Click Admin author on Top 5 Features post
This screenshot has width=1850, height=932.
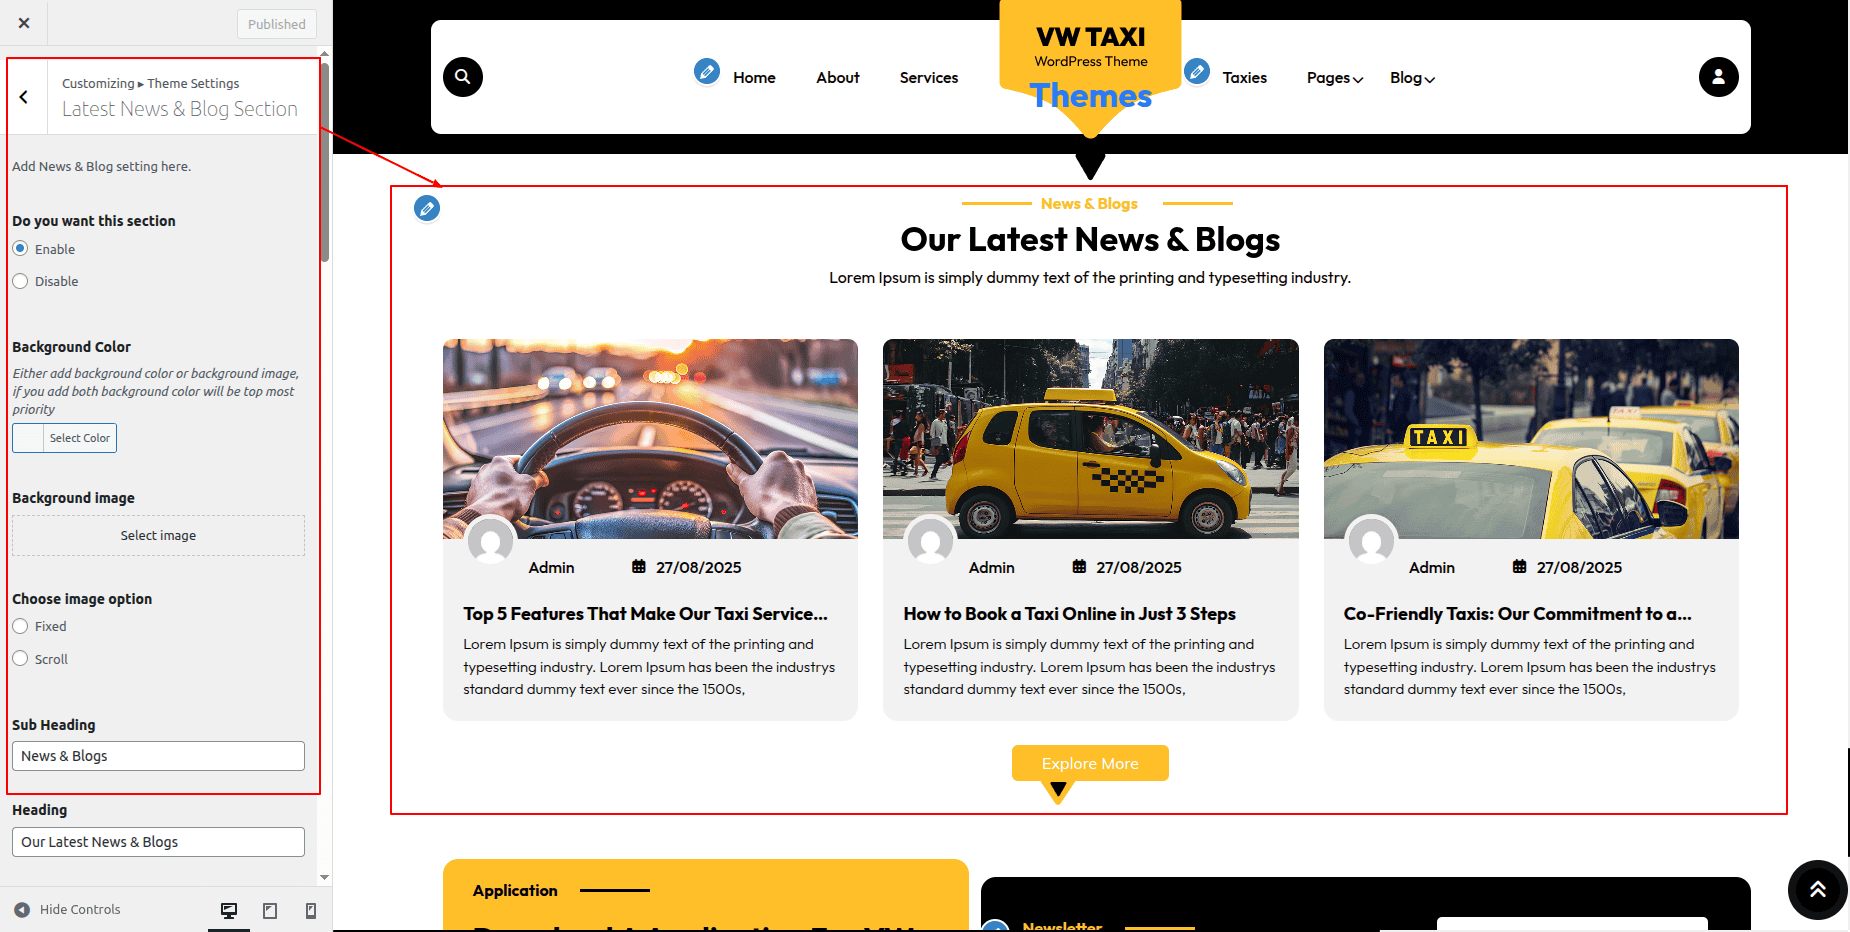[x=552, y=568]
